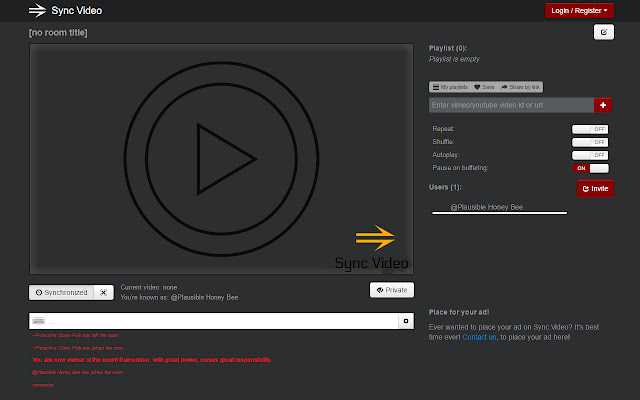Toggle the Repeat switch
640x400 pixels.
590,129
